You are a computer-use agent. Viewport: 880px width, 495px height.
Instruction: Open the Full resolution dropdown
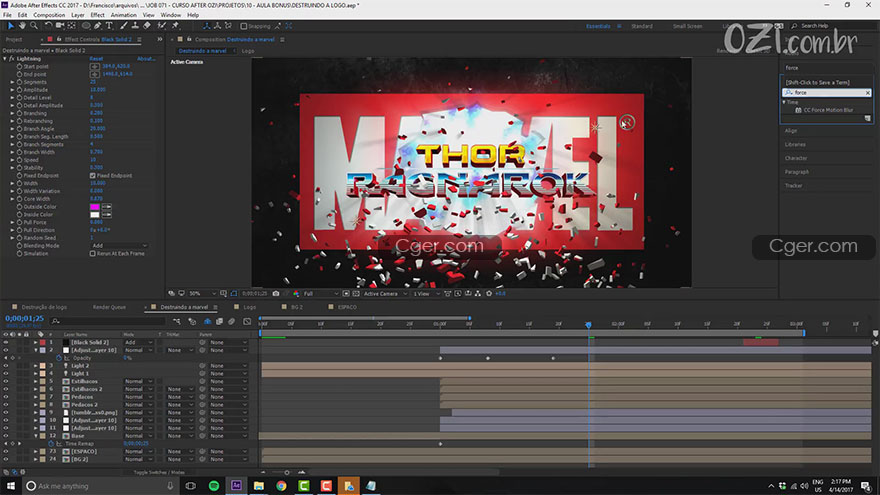pos(321,294)
